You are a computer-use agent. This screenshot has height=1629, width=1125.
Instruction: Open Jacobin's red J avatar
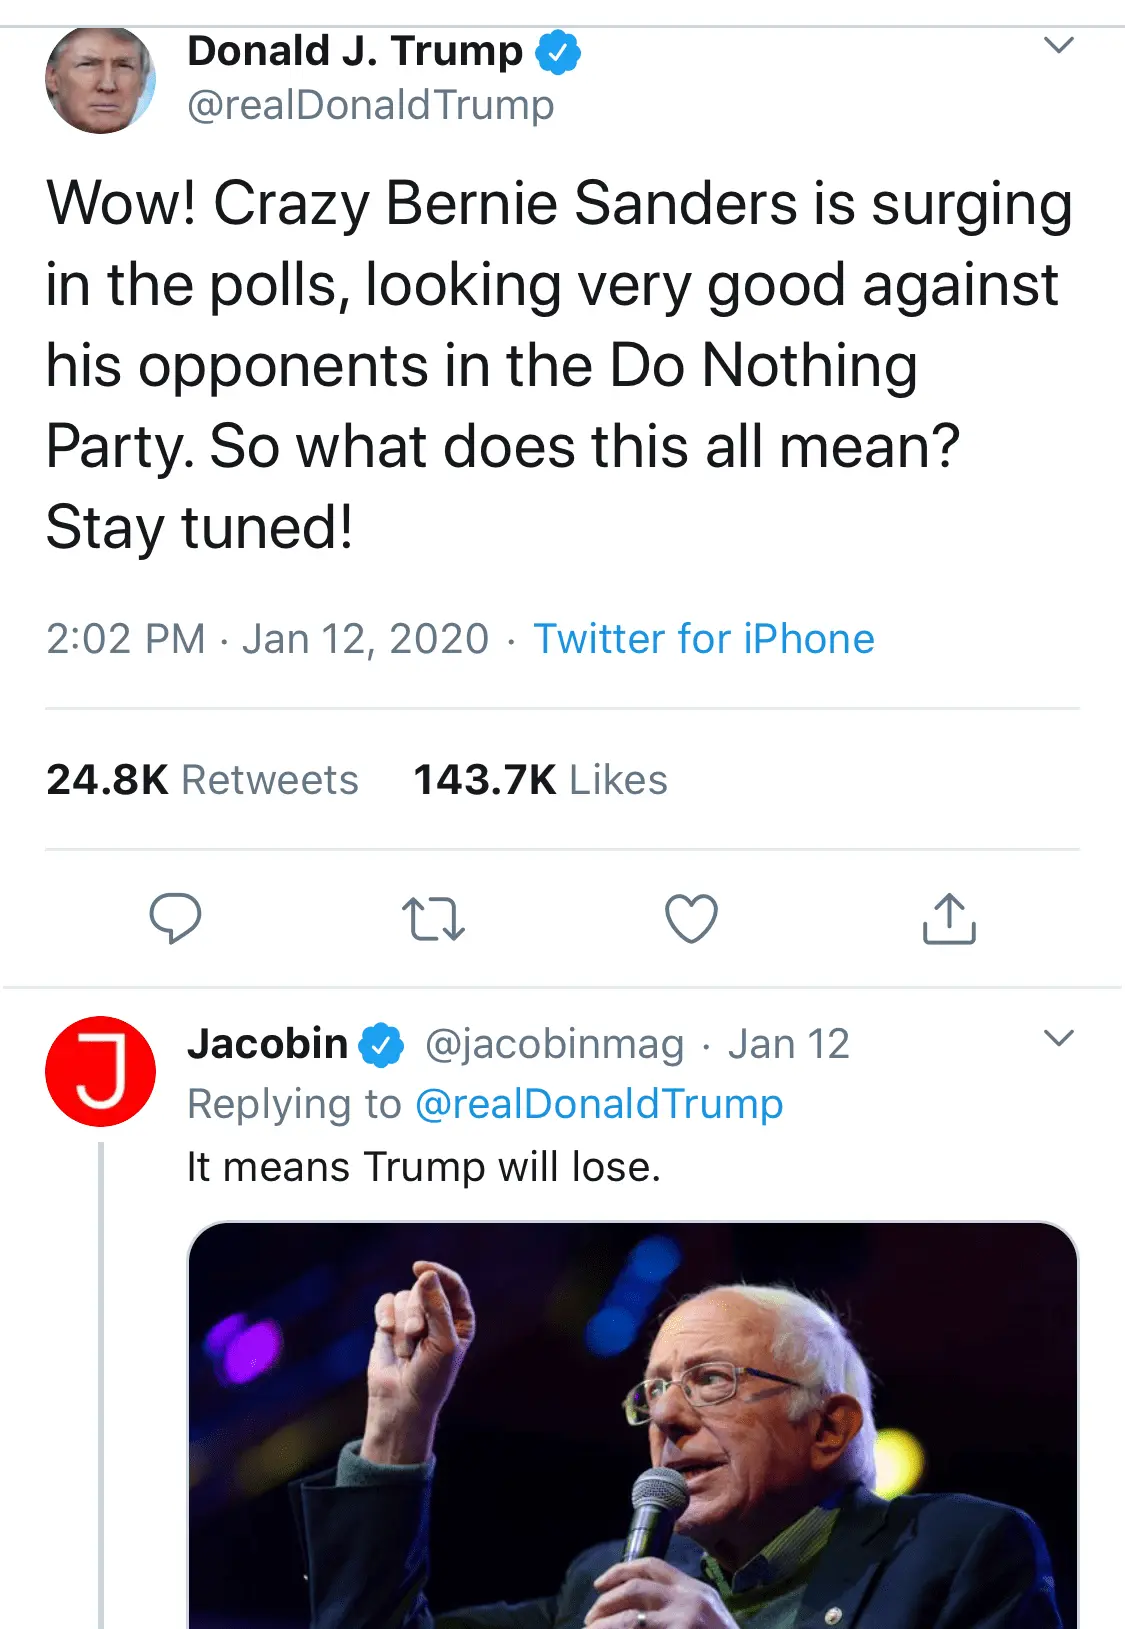[x=100, y=1071]
